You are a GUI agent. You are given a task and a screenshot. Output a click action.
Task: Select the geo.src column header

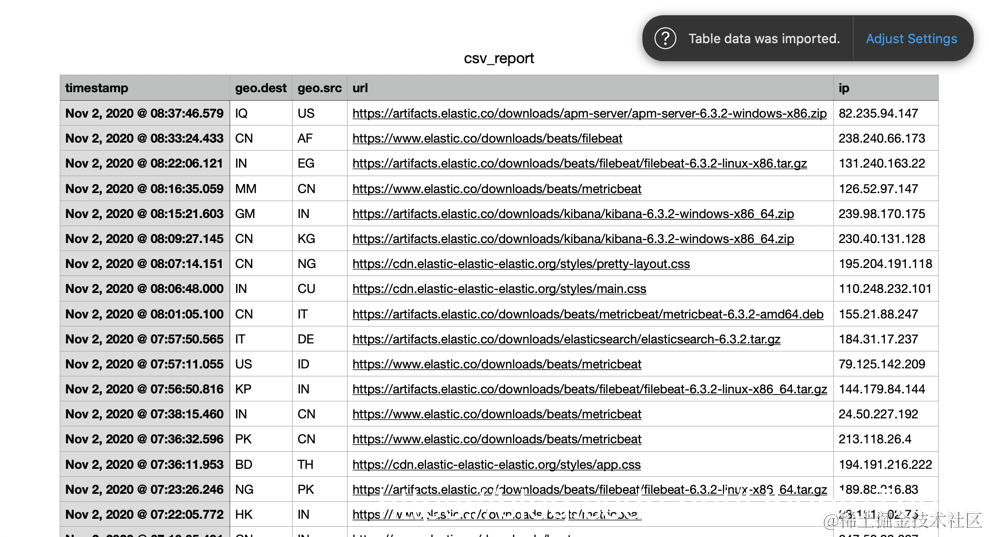[319, 88]
